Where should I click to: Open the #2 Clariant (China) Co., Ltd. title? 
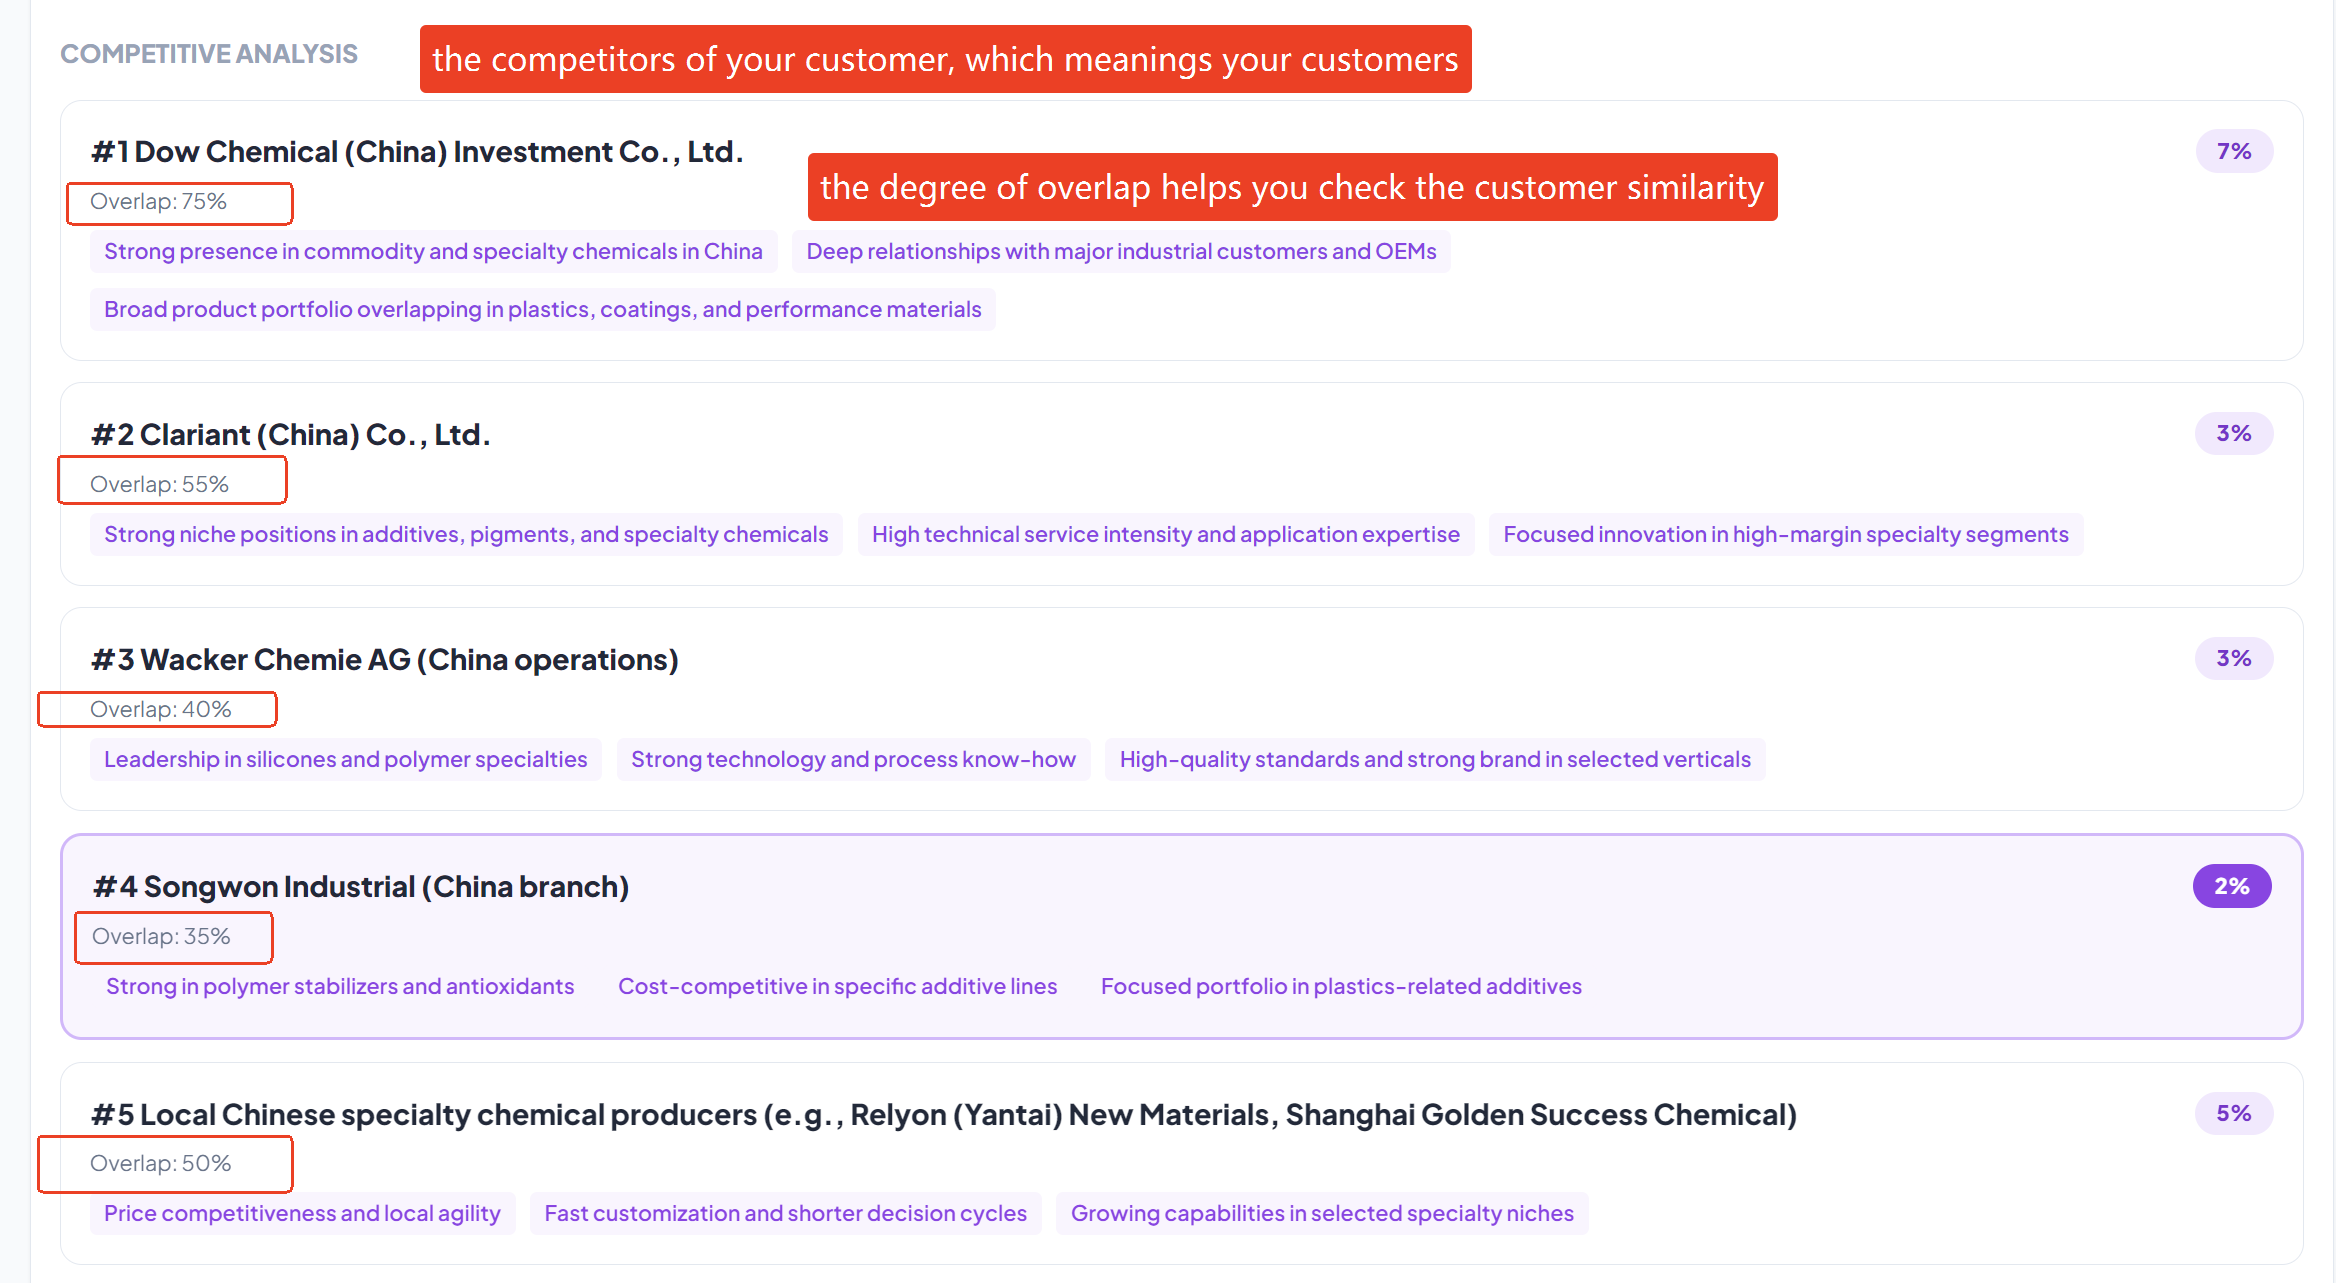tap(291, 435)
